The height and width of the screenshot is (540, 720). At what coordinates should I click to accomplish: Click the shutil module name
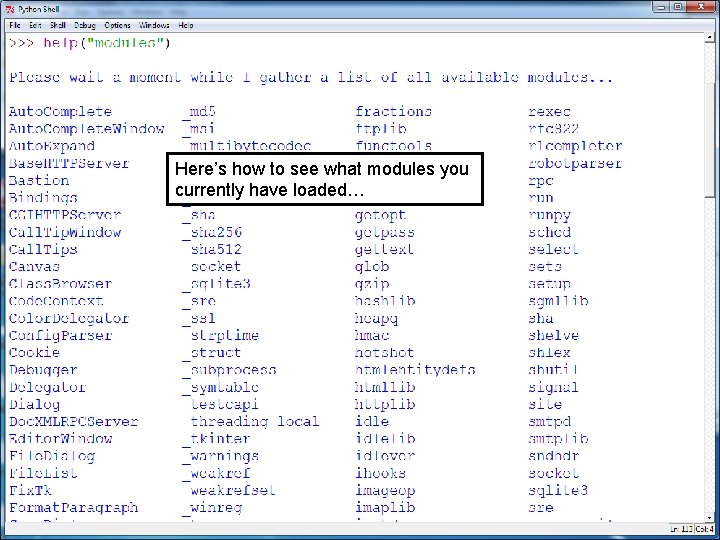[x=553, y=370]
